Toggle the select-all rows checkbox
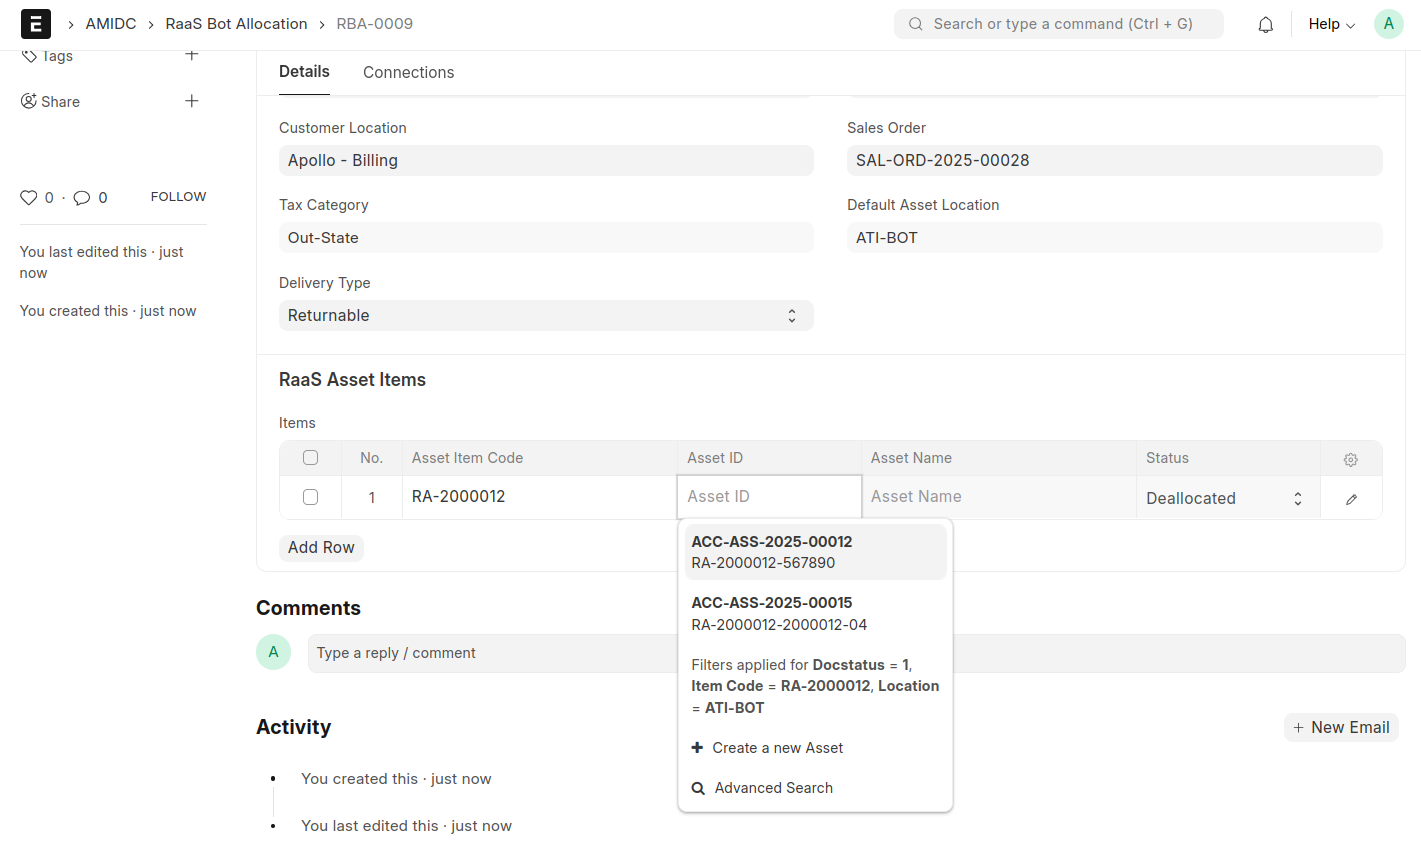The height and width of the screenshot is (851, 1421). click(310, 458)
